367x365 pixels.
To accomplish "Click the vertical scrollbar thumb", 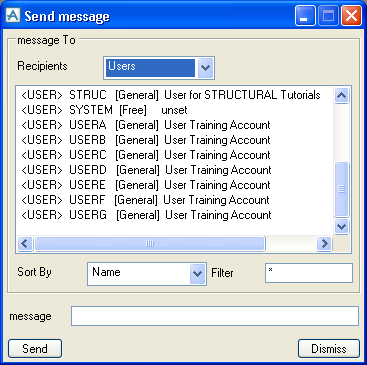I will coord(341,189).
